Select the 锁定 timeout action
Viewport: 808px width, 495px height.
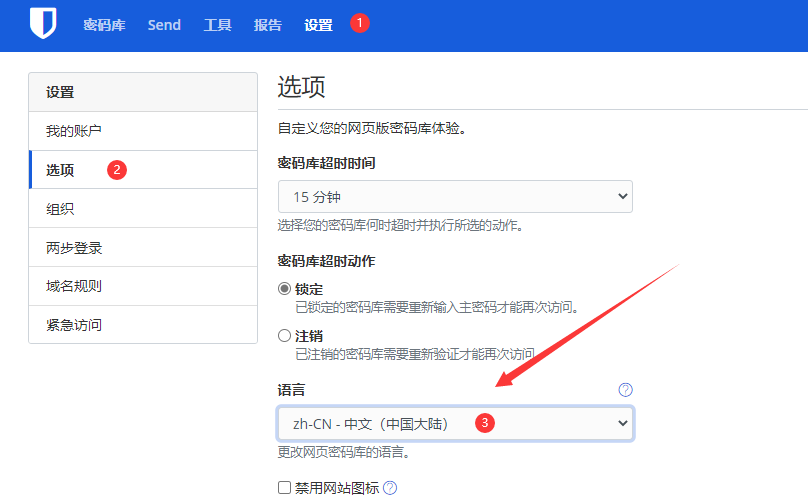pyautogui.click(x=285, y=289)
